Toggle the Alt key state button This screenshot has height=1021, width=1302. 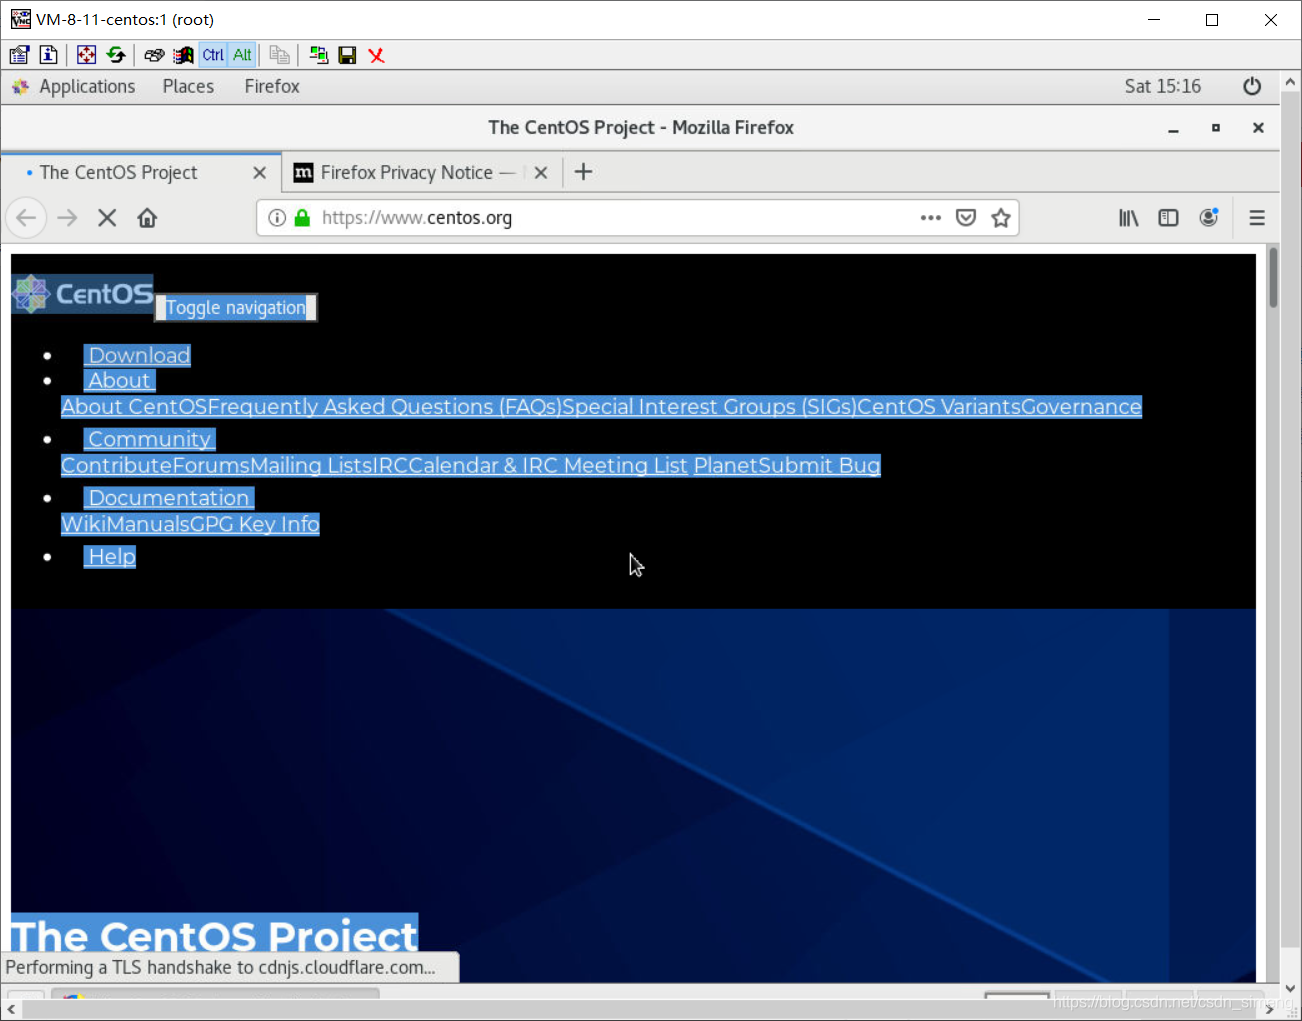[x=242, y=55]
